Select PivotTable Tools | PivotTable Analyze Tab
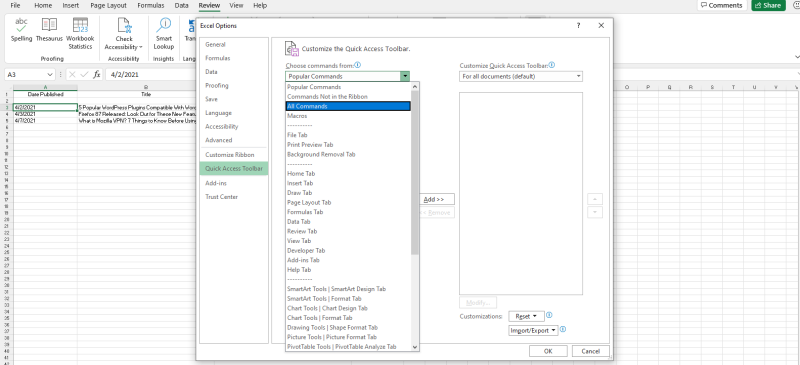 [x=348, y=347]
